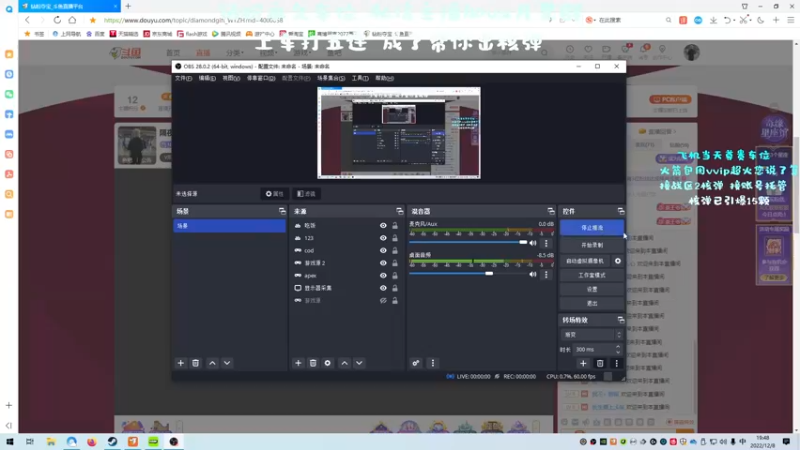
Task: Open the 编辑(E) menu in OBS
Action: pos(207,78)
